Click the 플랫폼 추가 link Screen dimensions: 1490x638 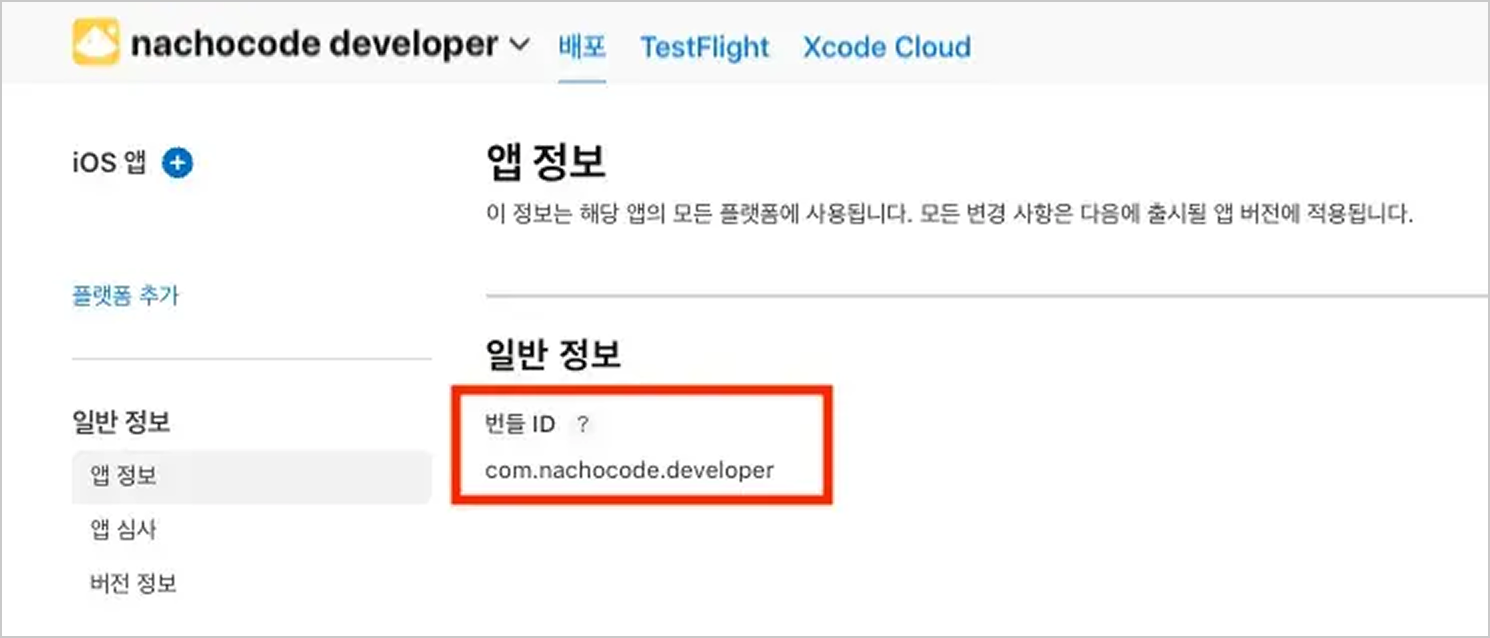click(126, 296)
